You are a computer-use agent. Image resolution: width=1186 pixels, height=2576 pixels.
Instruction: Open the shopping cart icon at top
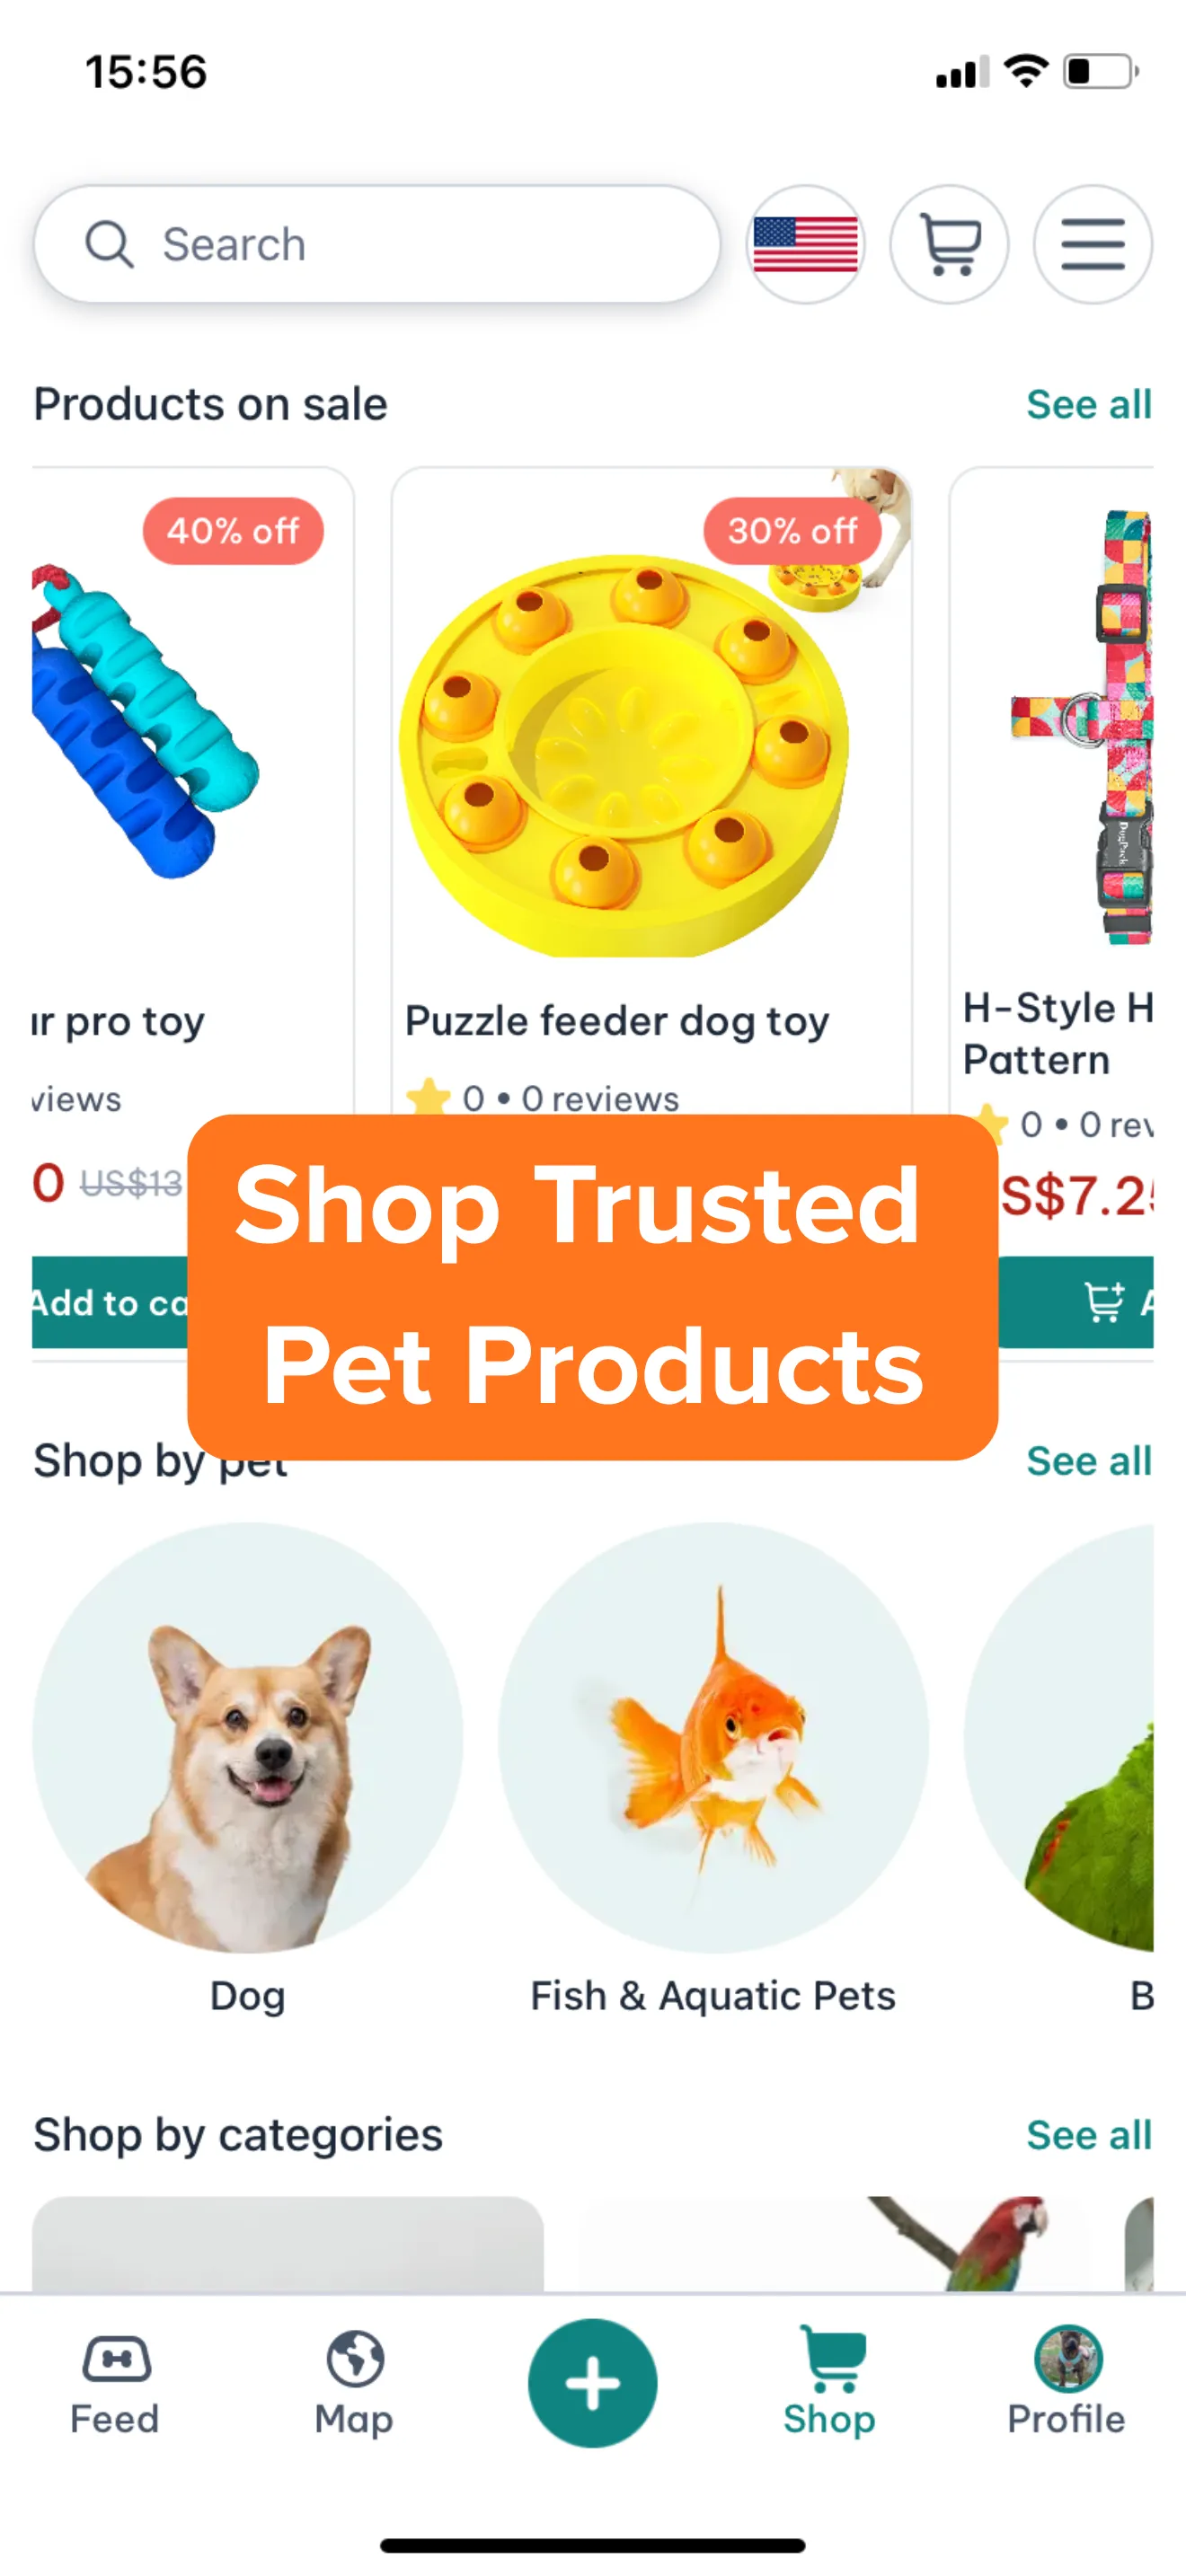[x=948, y=244]
